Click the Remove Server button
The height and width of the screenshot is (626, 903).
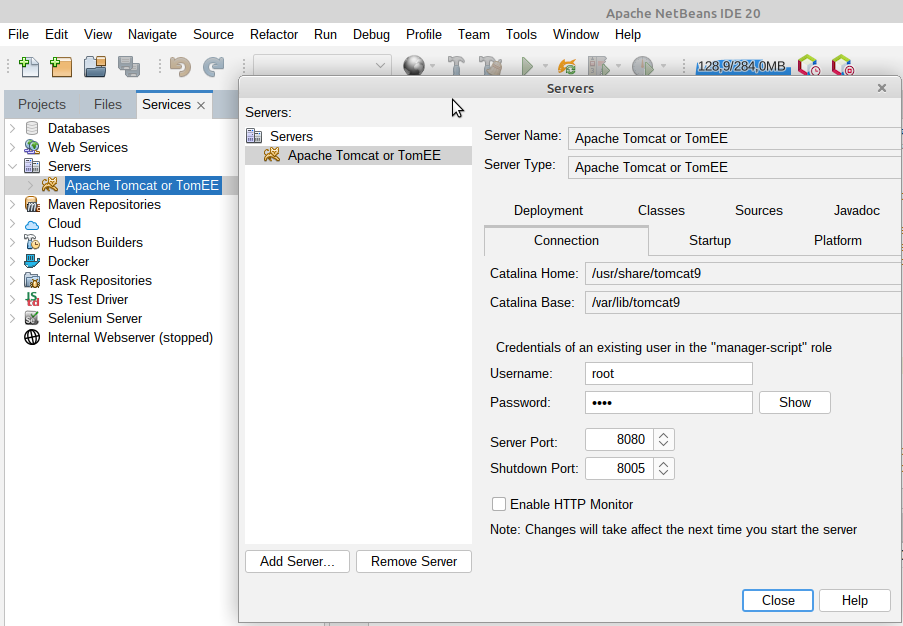(x=413, y=561)
